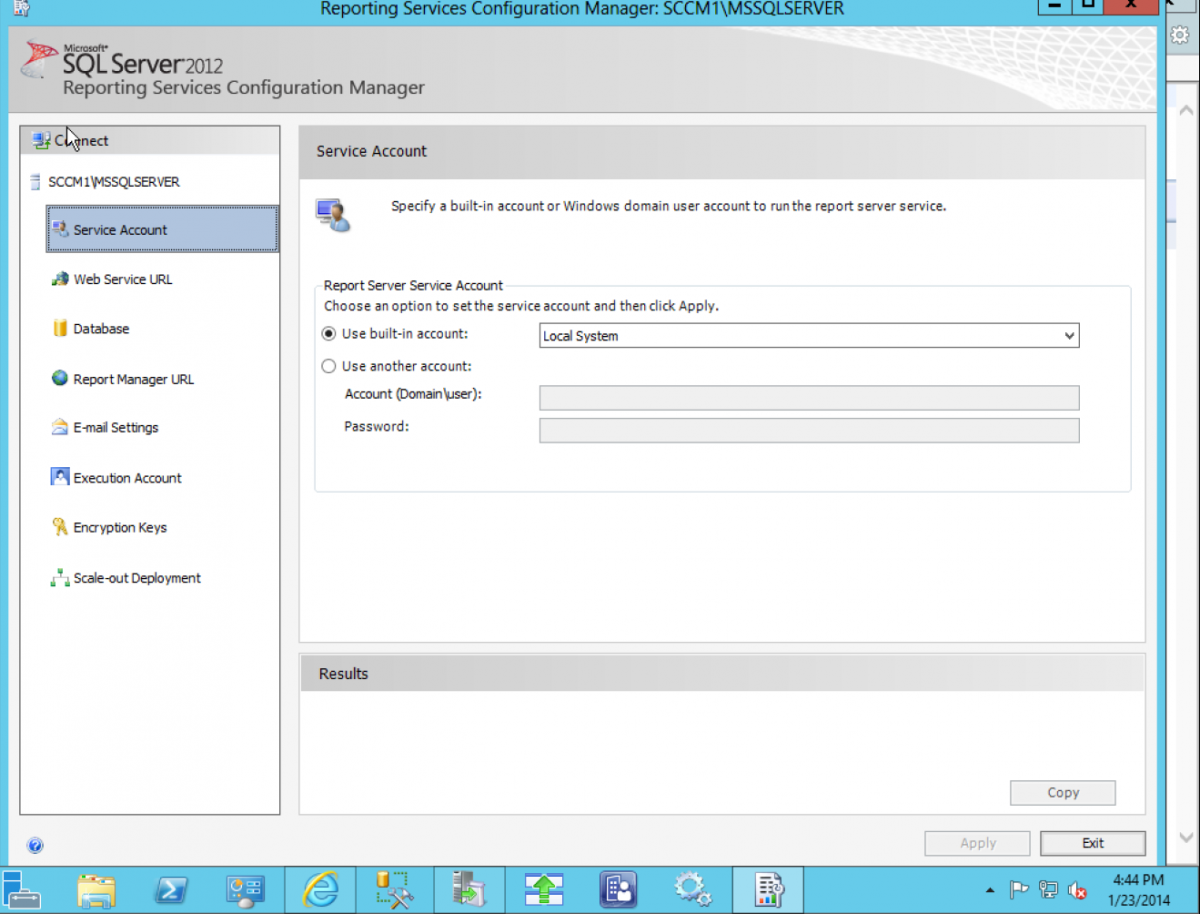Click the Connect icon in left panel
The height and width of the screenshot is (914, 1200).
(x=41, y=141)
